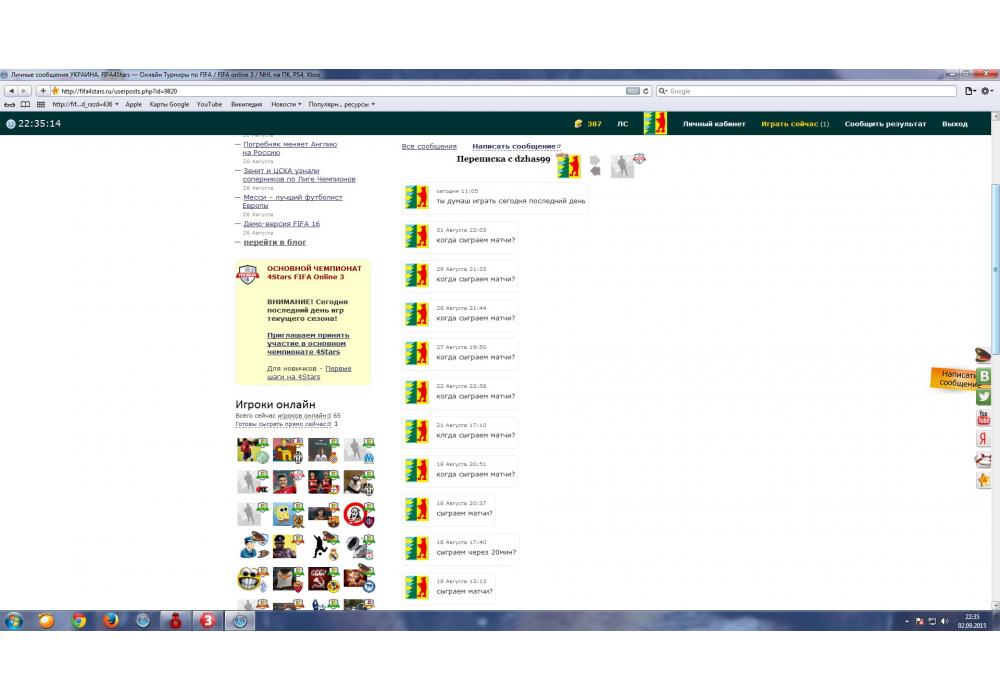This screenshot has height=700, width=1000.
Task: Click the browser back arrow button
Action: (11, 91)
